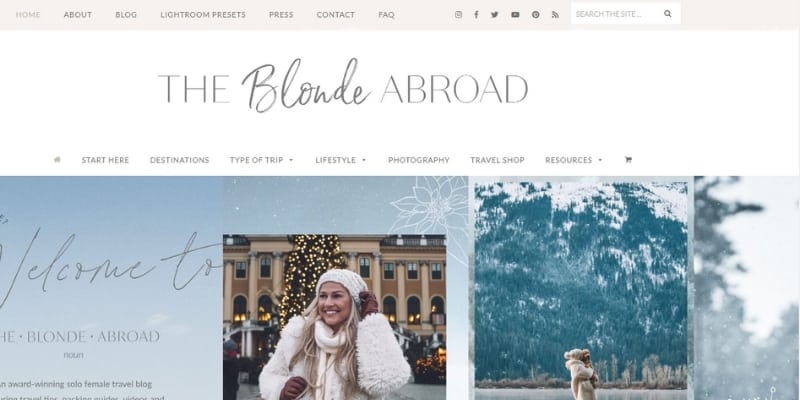Viewport: 800px width, 400px height.
Task: Open the Start Here link
Action: pyautogui.click(x=105, y=160)
